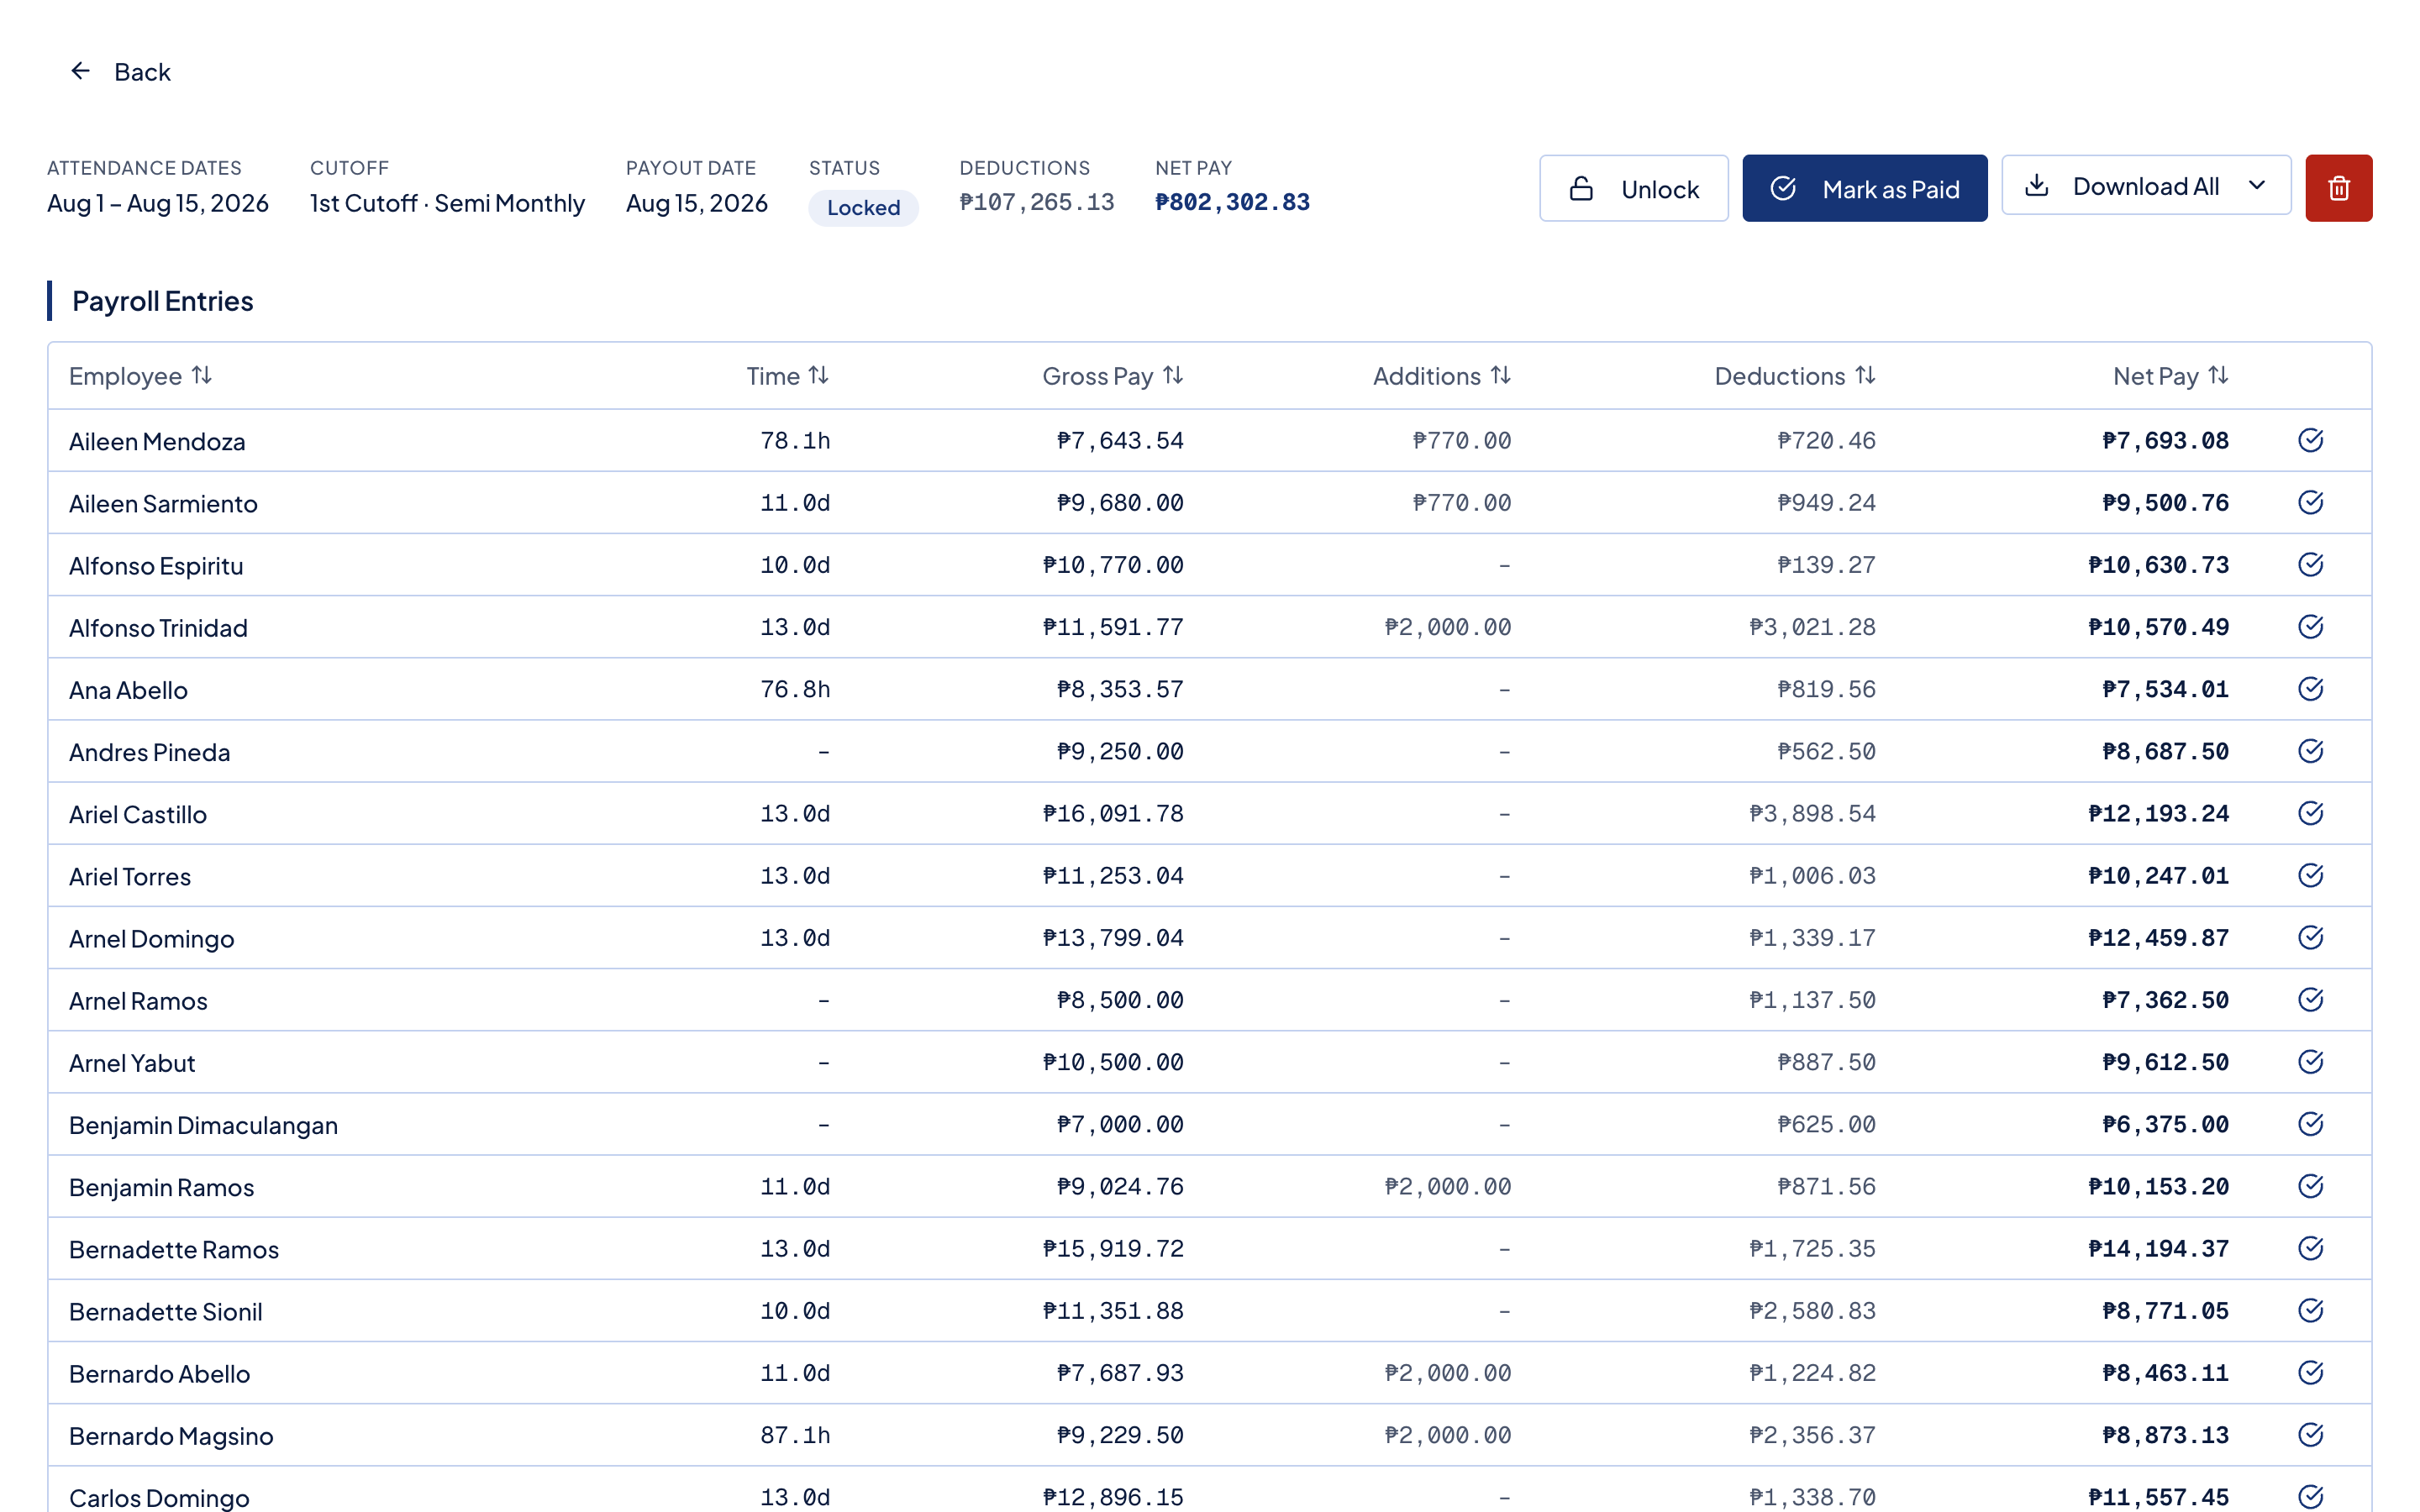Click check-circle icon for Alfonso Espiritu
This screenshot has height=1512, width=2420.
[x=2310, y=564]
